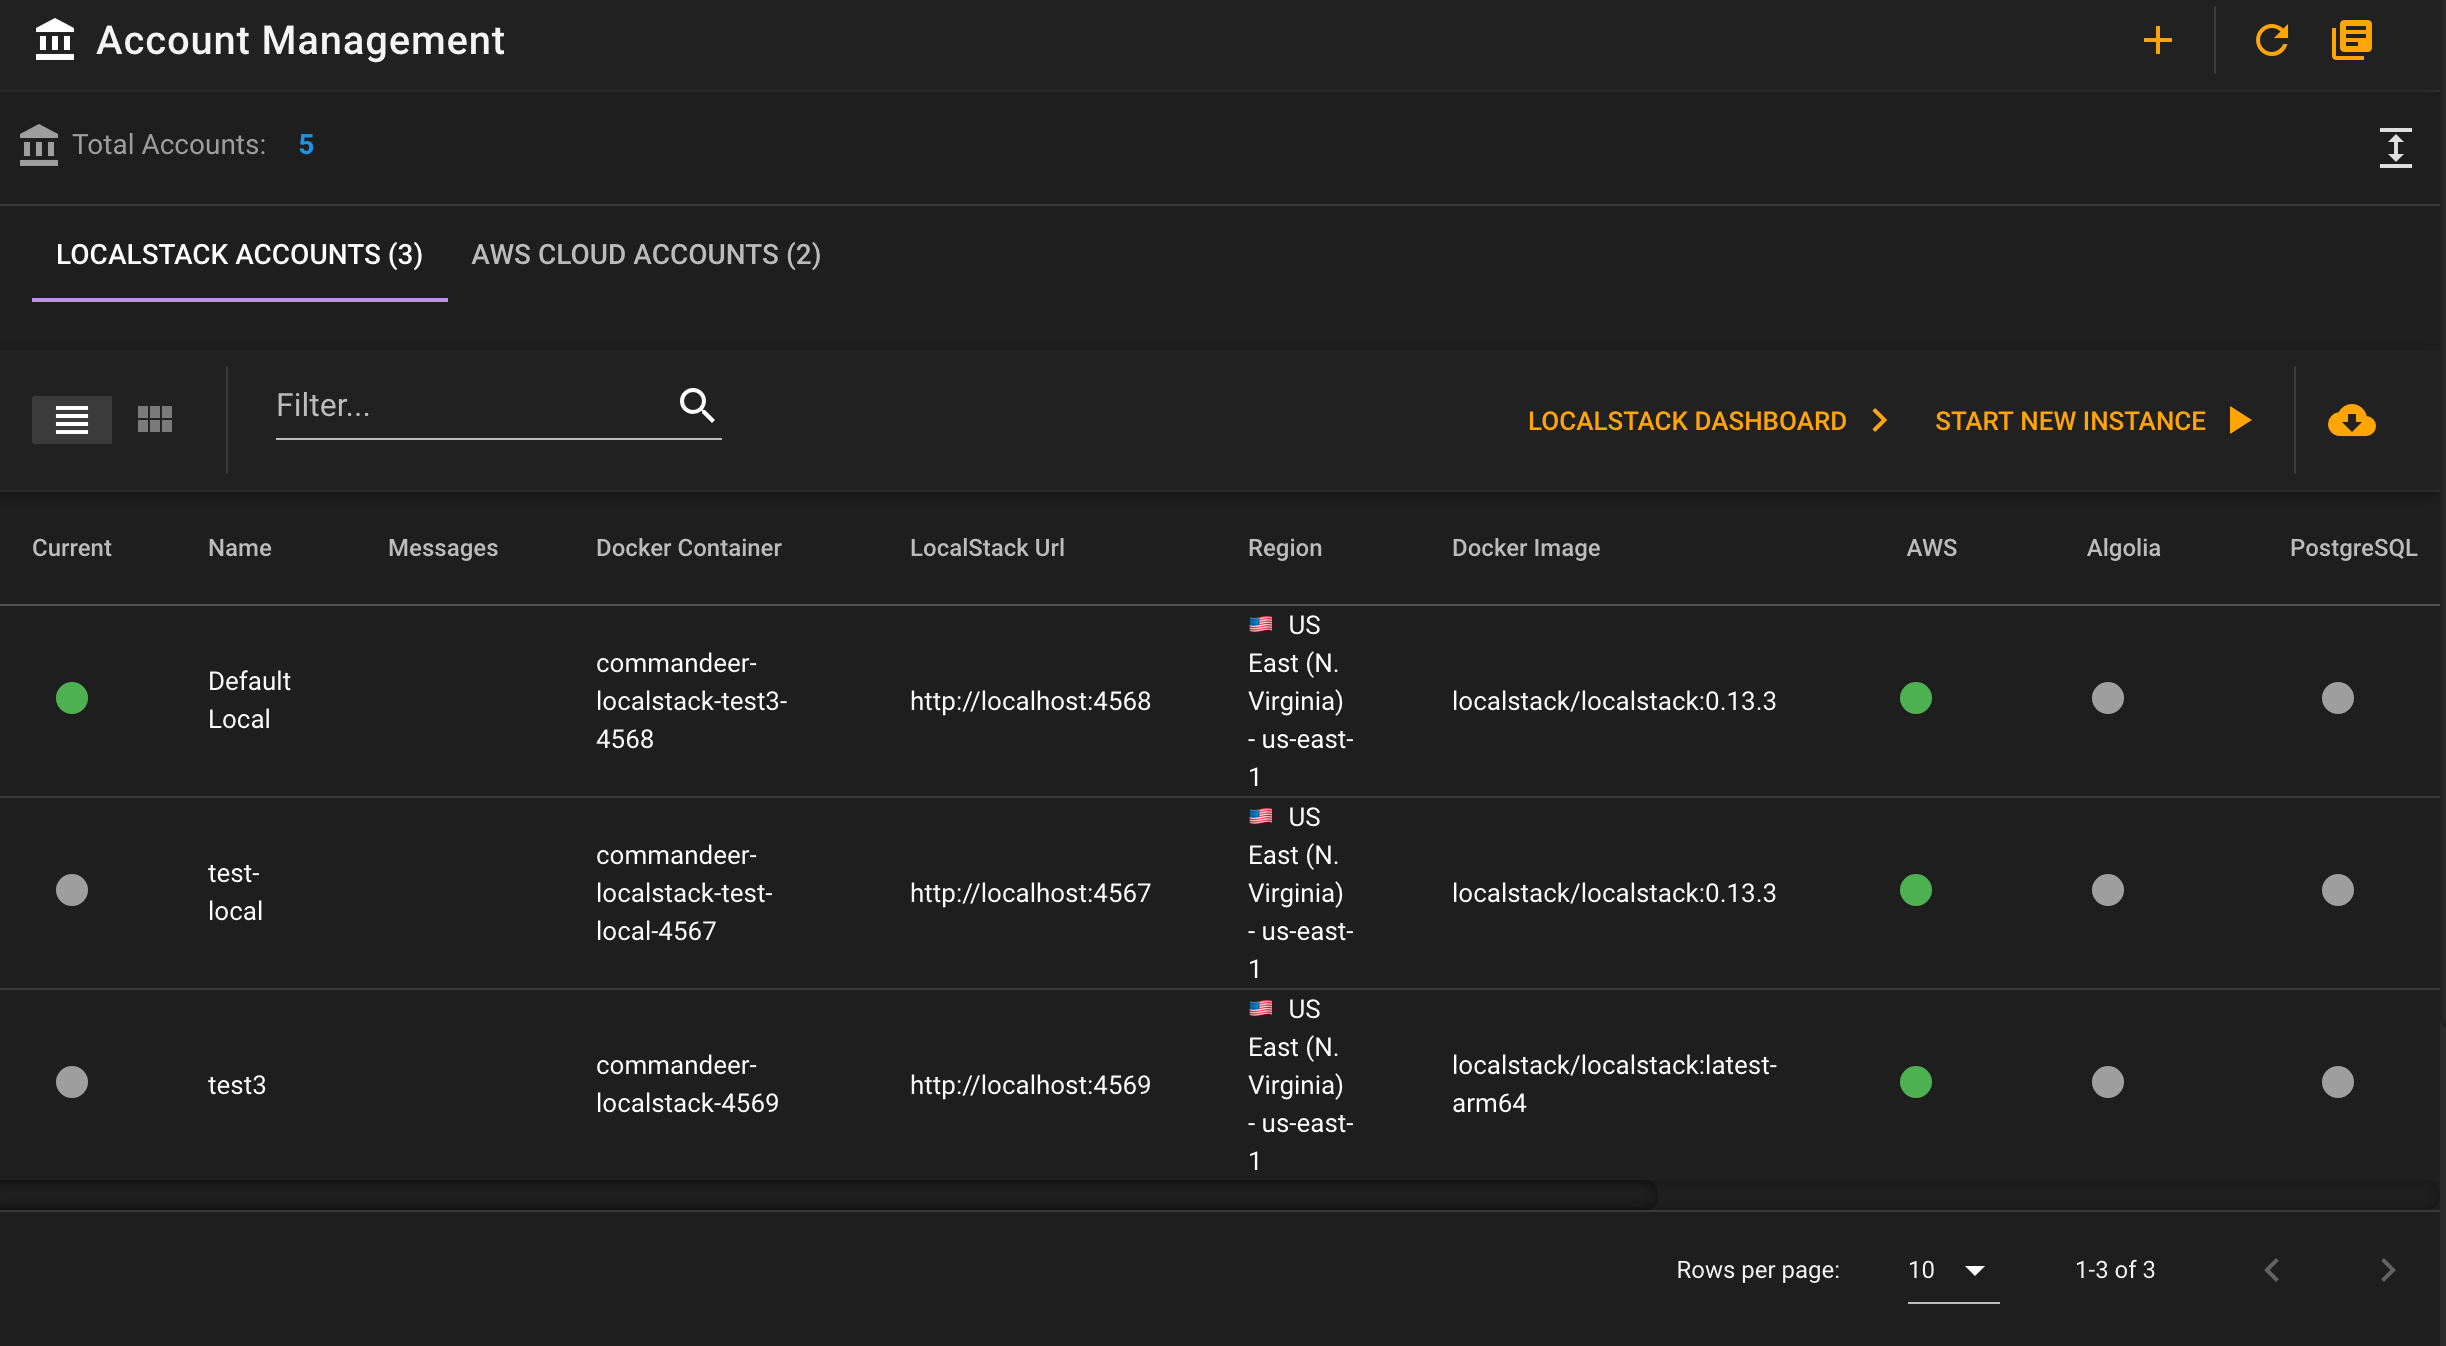Click the http://localhost:4569 URL cell
The height and width of the screenshot is (1346, 2446).
1030,1085
